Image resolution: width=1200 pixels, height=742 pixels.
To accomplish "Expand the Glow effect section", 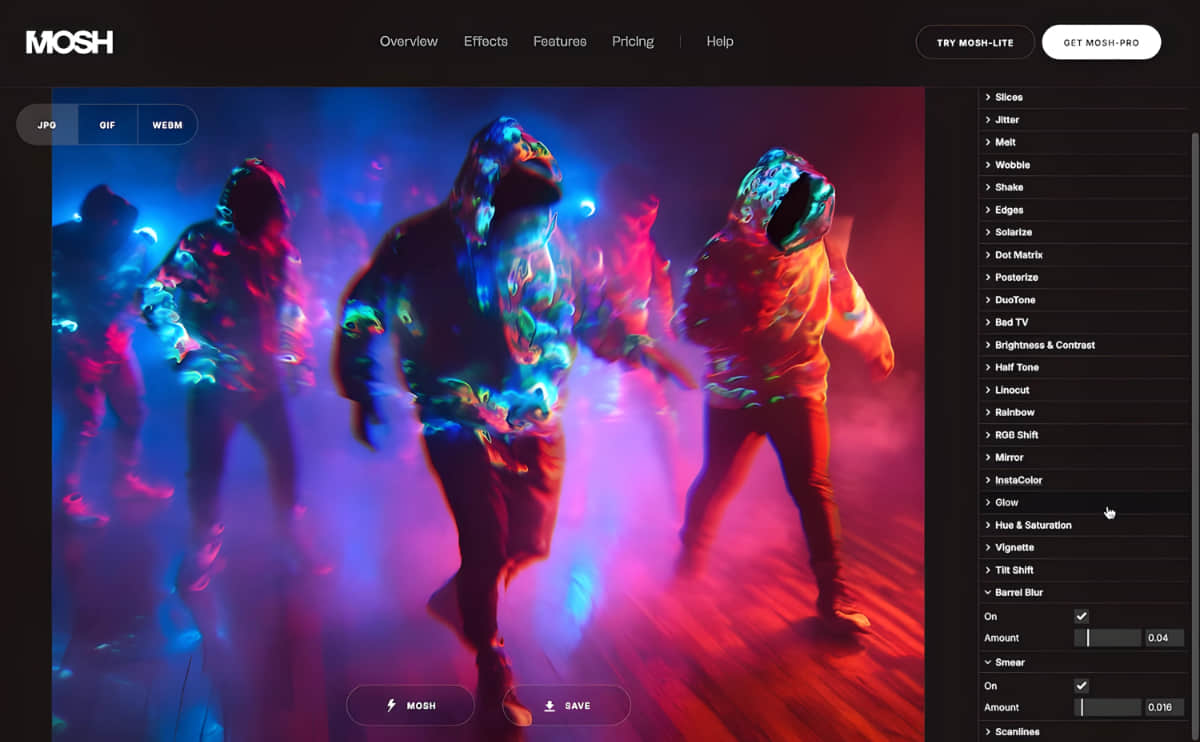I will (1006, 502).
